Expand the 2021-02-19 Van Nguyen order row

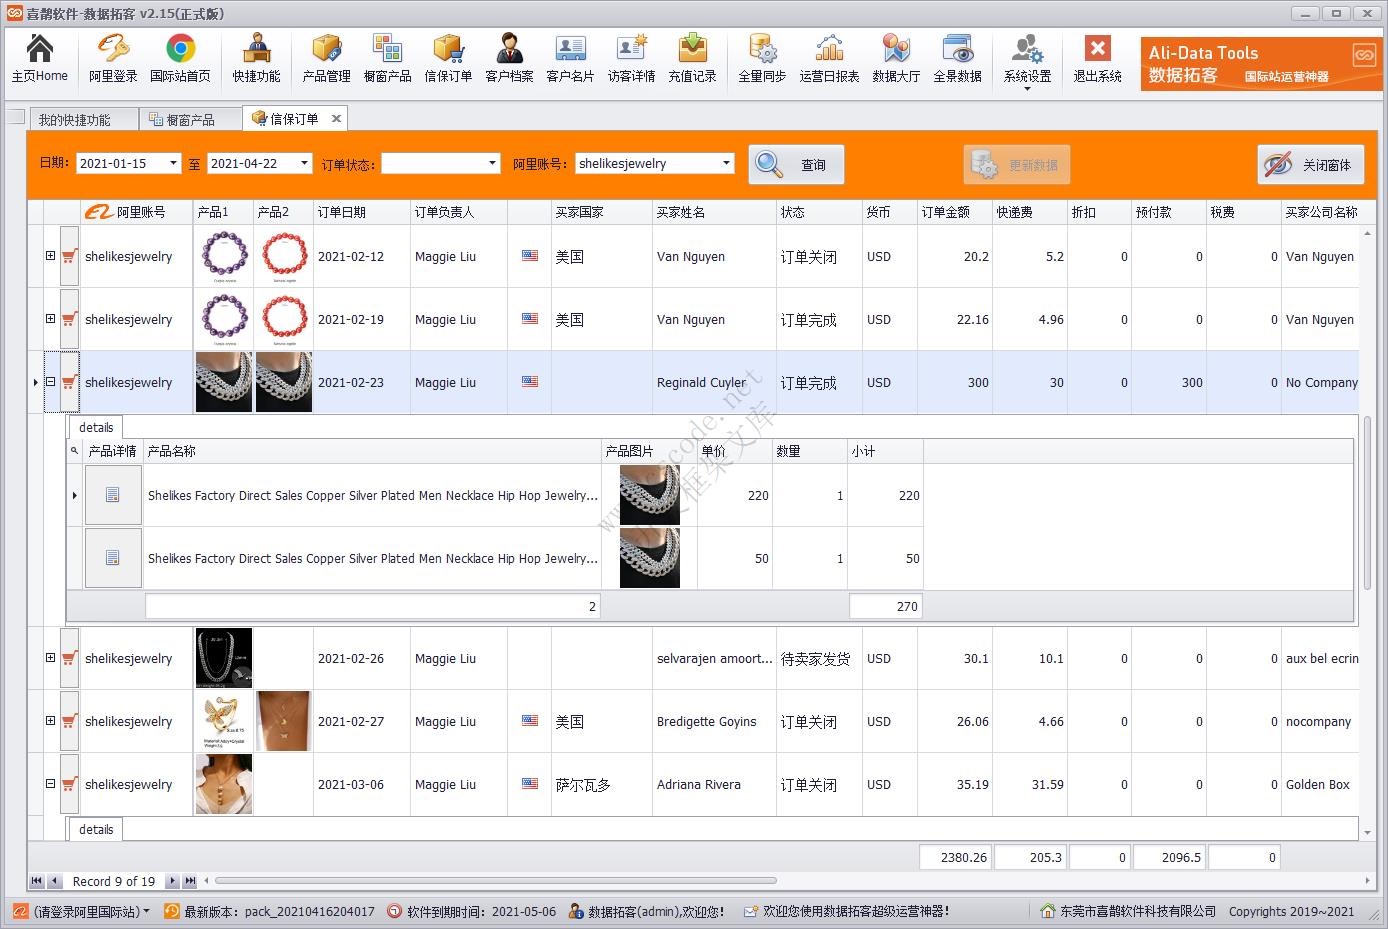click(x=50, y=319)
